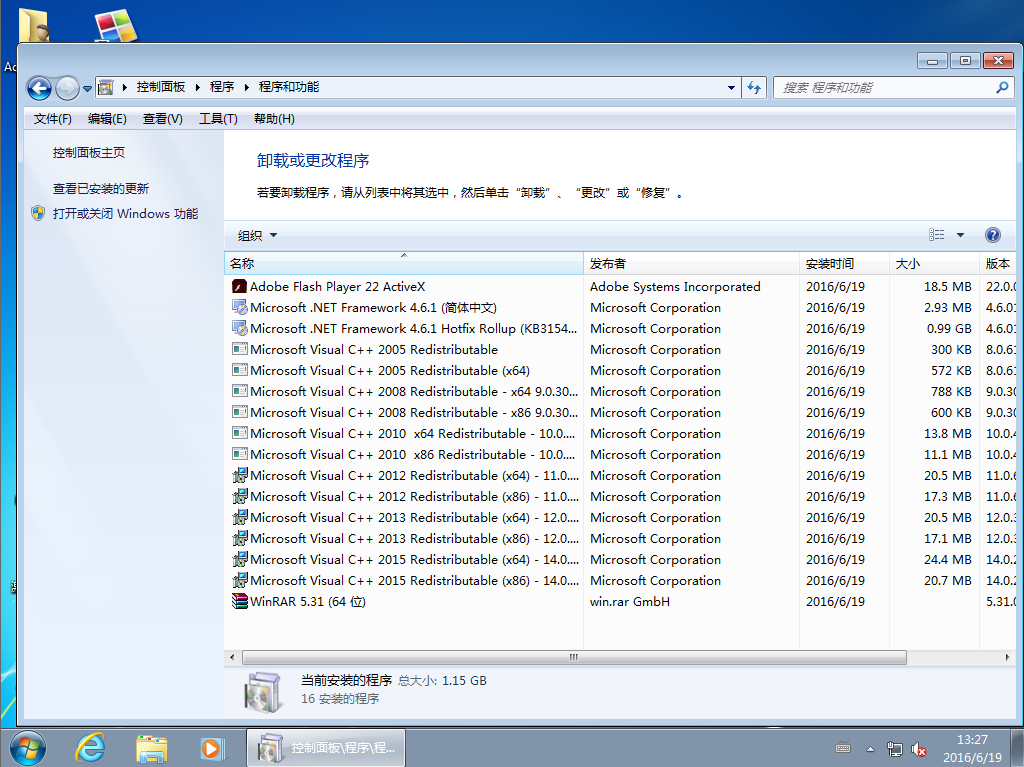Open the 工具(T) menu
1024x767 pixels.
pyautogui.click(x=218, y=119)
